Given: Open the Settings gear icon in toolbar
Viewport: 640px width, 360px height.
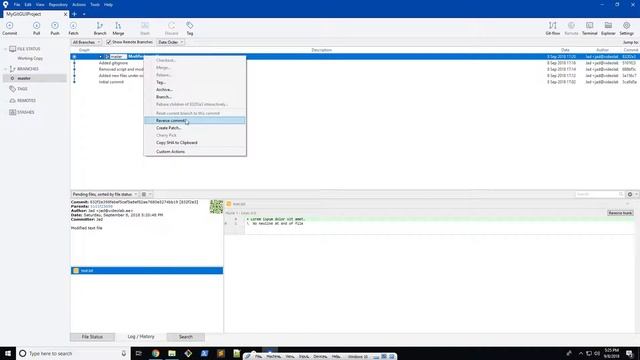Looking at the screenshot, I should (627, 28).
